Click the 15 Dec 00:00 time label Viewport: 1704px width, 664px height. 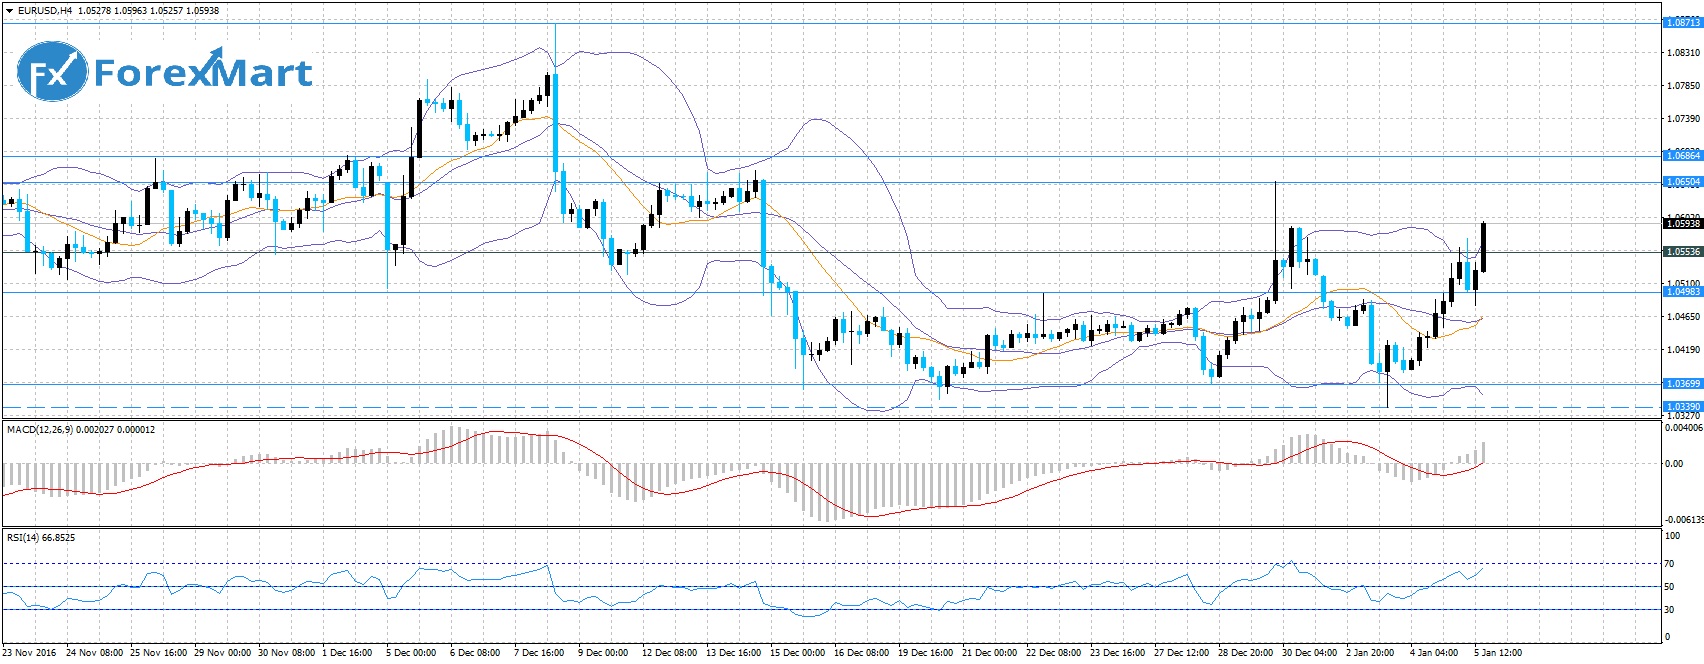pos(798,653)
